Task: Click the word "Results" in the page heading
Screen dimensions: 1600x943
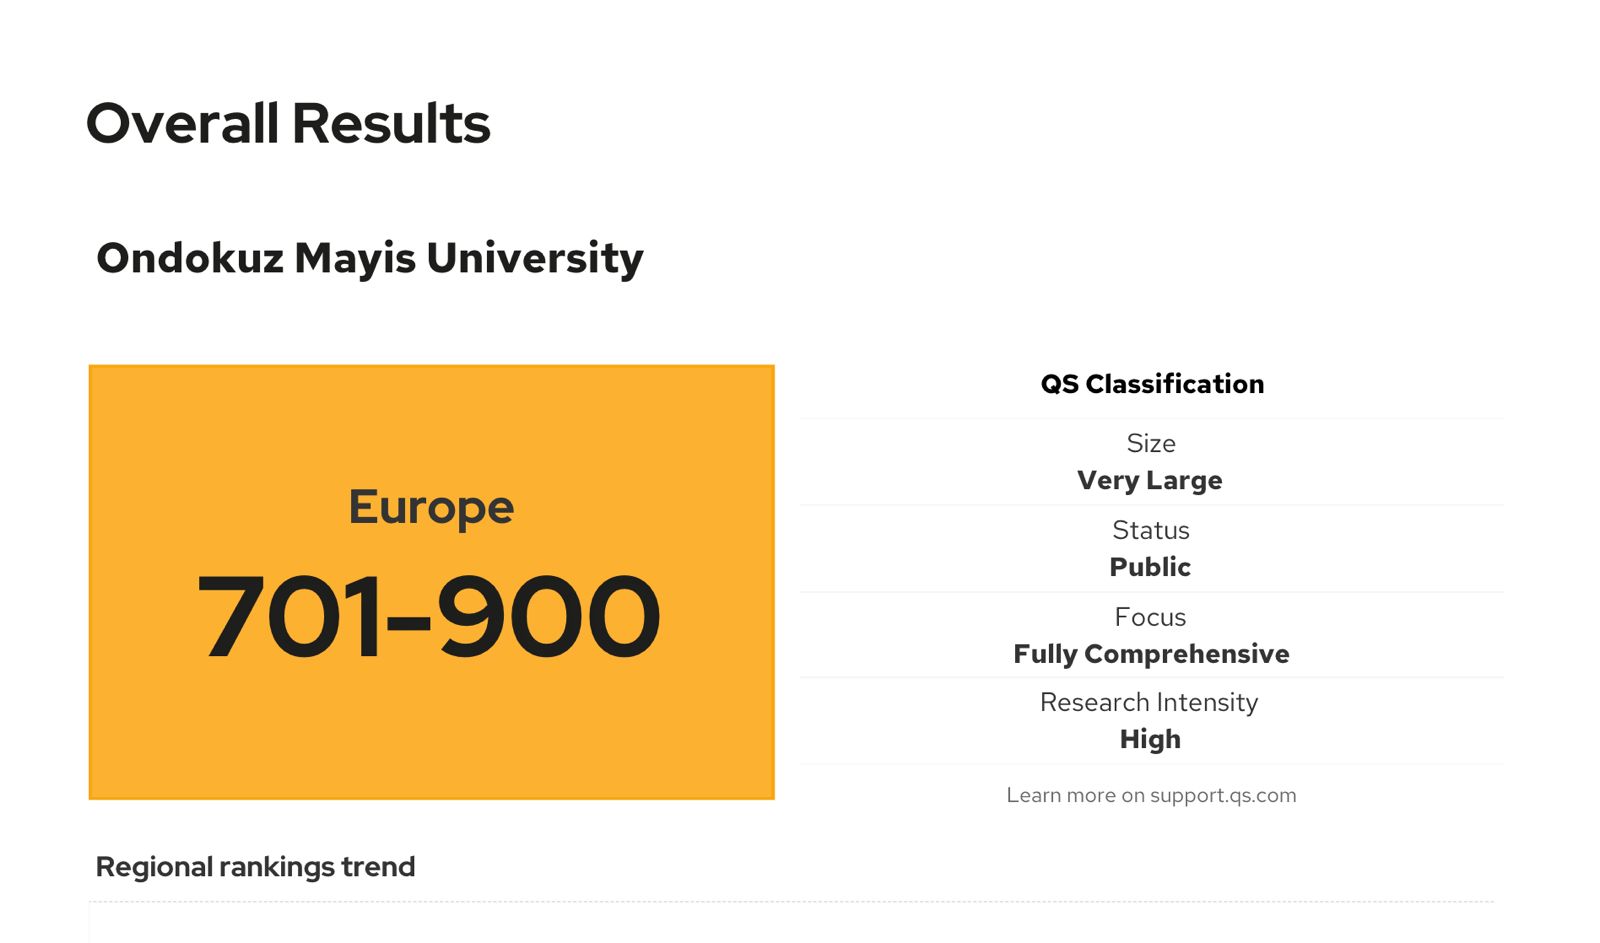Action: pyautogui.click(x=391, y=124)
